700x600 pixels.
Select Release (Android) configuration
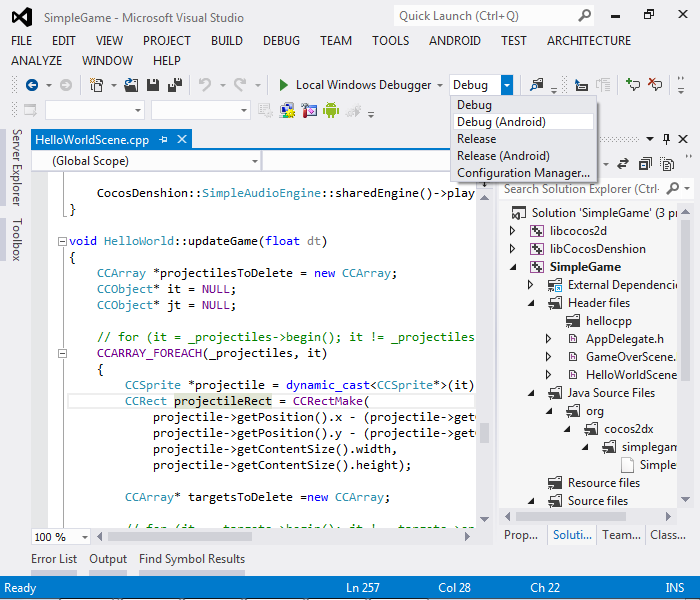pyautogui.click(x=523, y=156)
